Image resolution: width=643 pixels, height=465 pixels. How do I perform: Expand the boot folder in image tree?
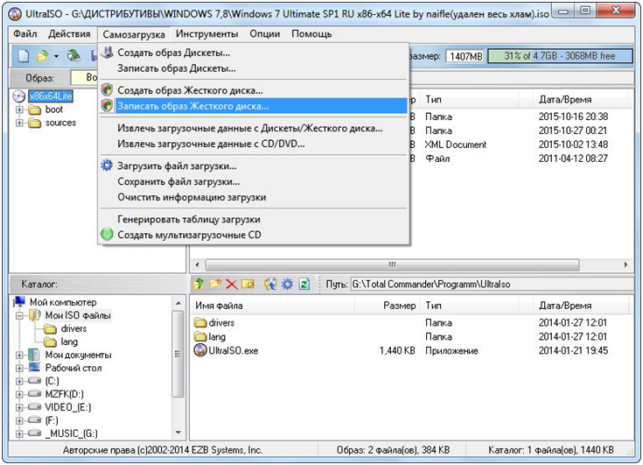tap(19, 110)
